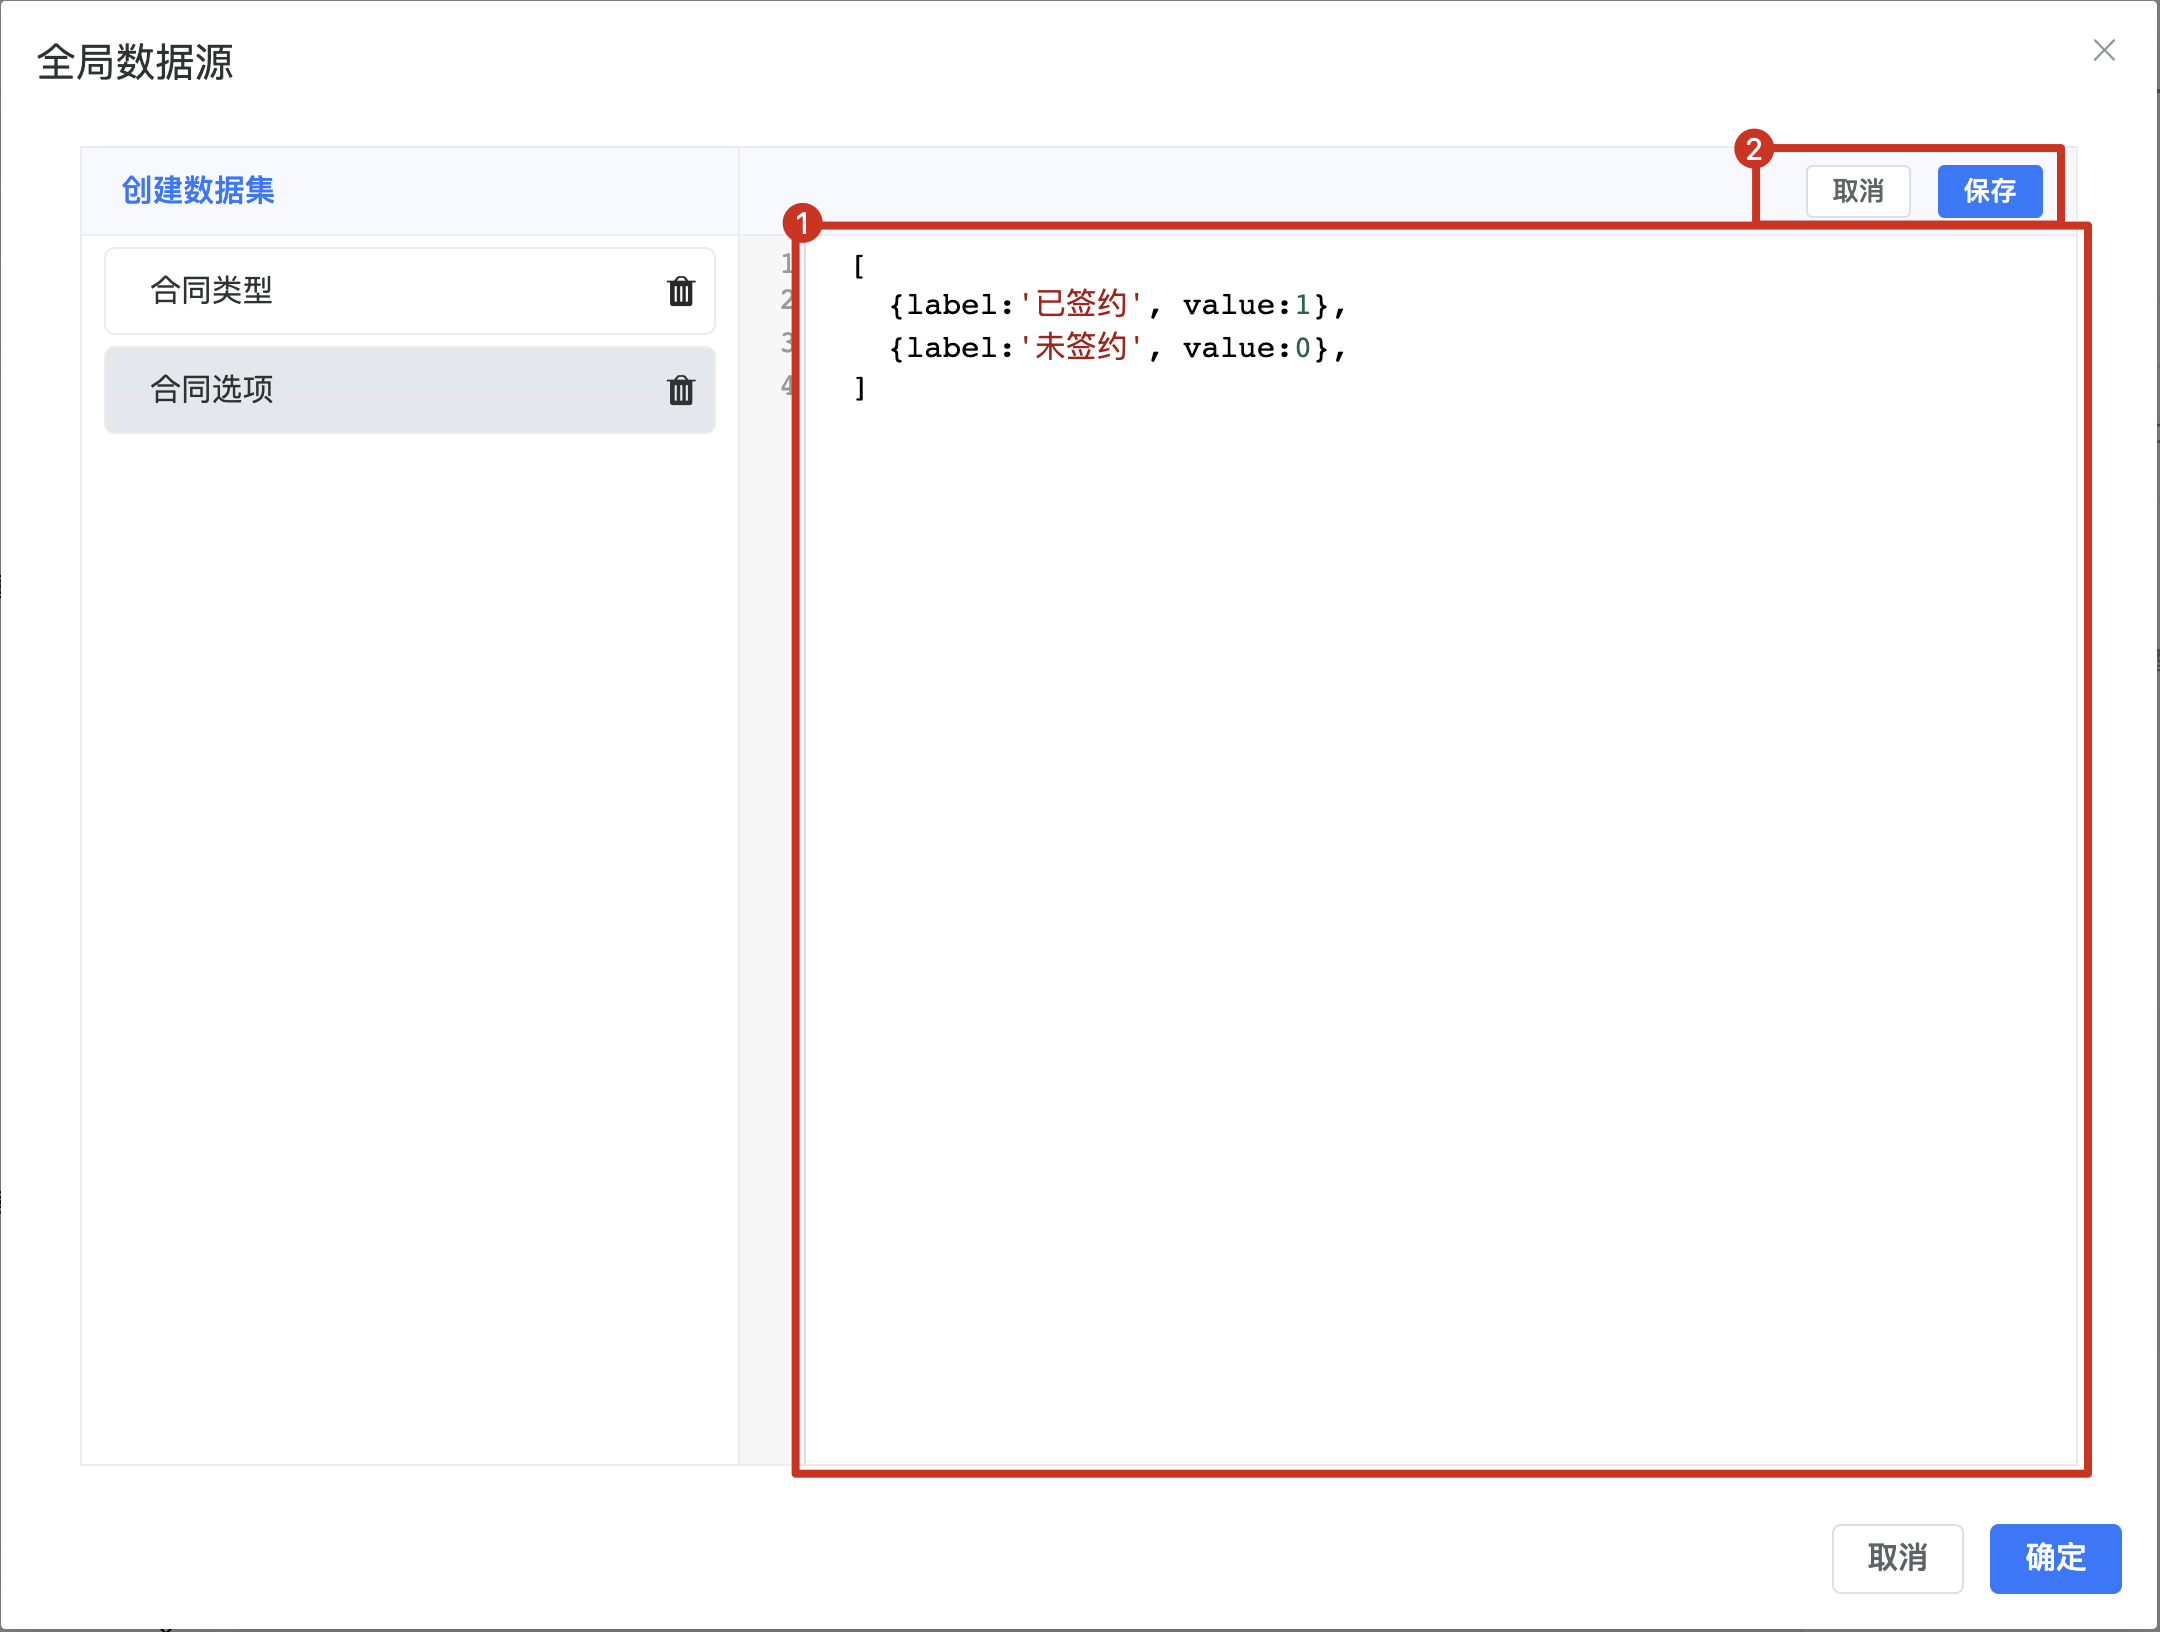
Task: Click 取消 next to 保存
Action: point(1857,191)
